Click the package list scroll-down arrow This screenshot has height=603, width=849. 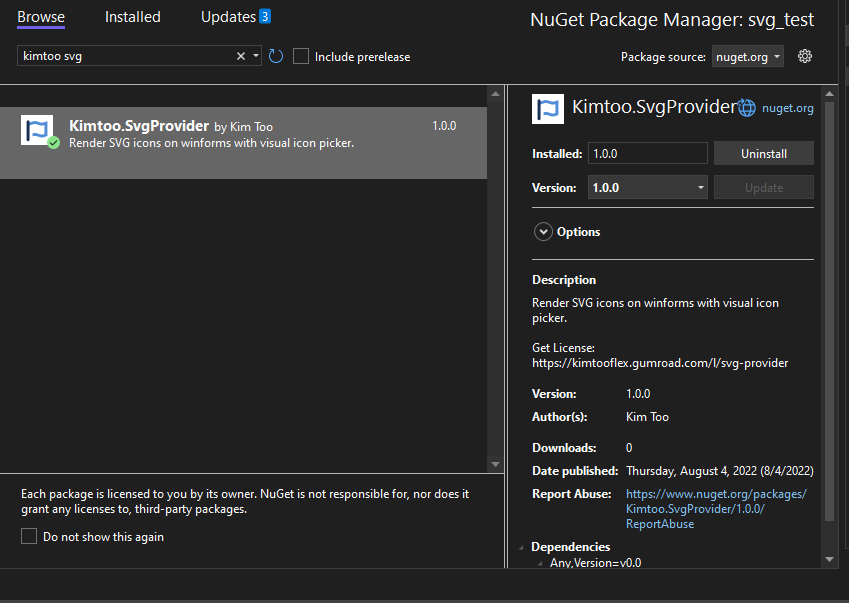494,464
